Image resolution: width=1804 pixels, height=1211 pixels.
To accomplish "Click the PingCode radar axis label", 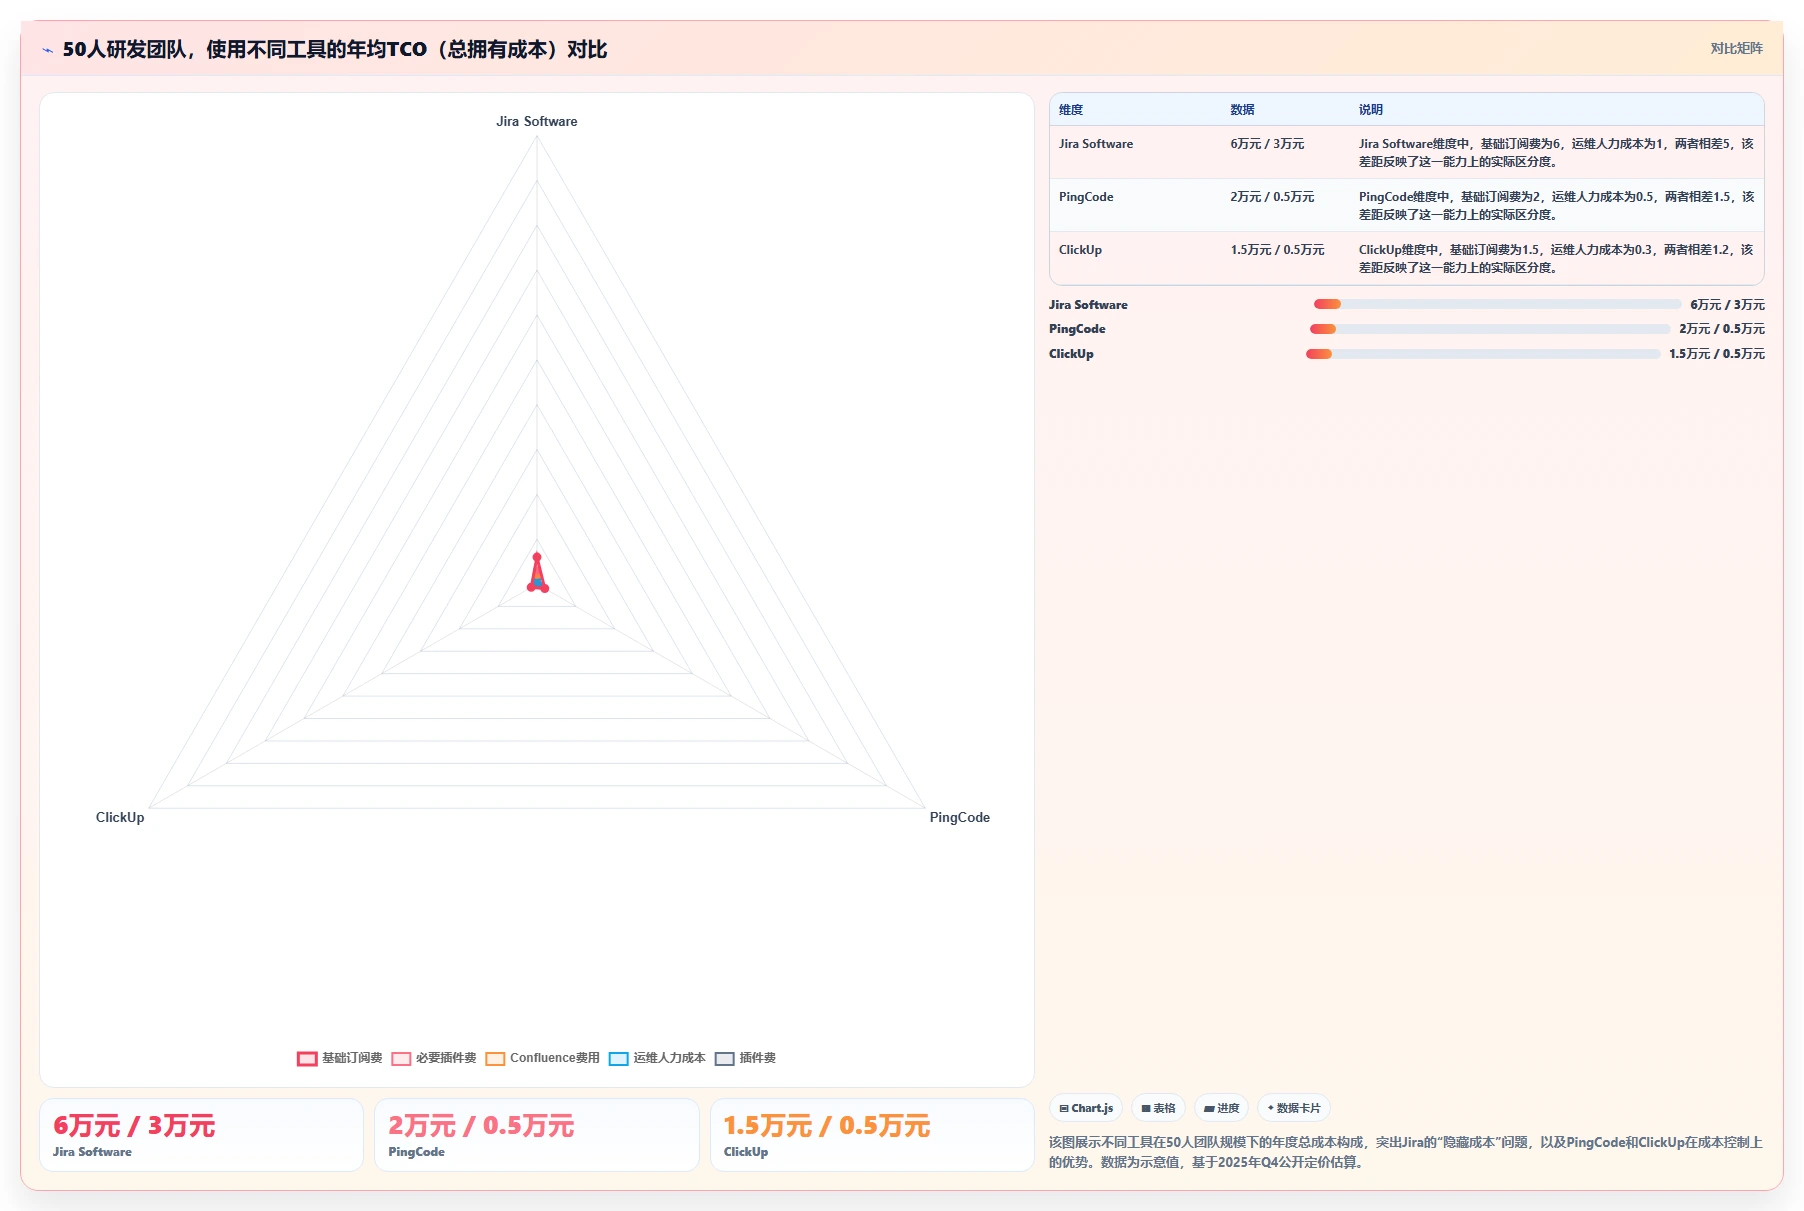I will (960, 817).
